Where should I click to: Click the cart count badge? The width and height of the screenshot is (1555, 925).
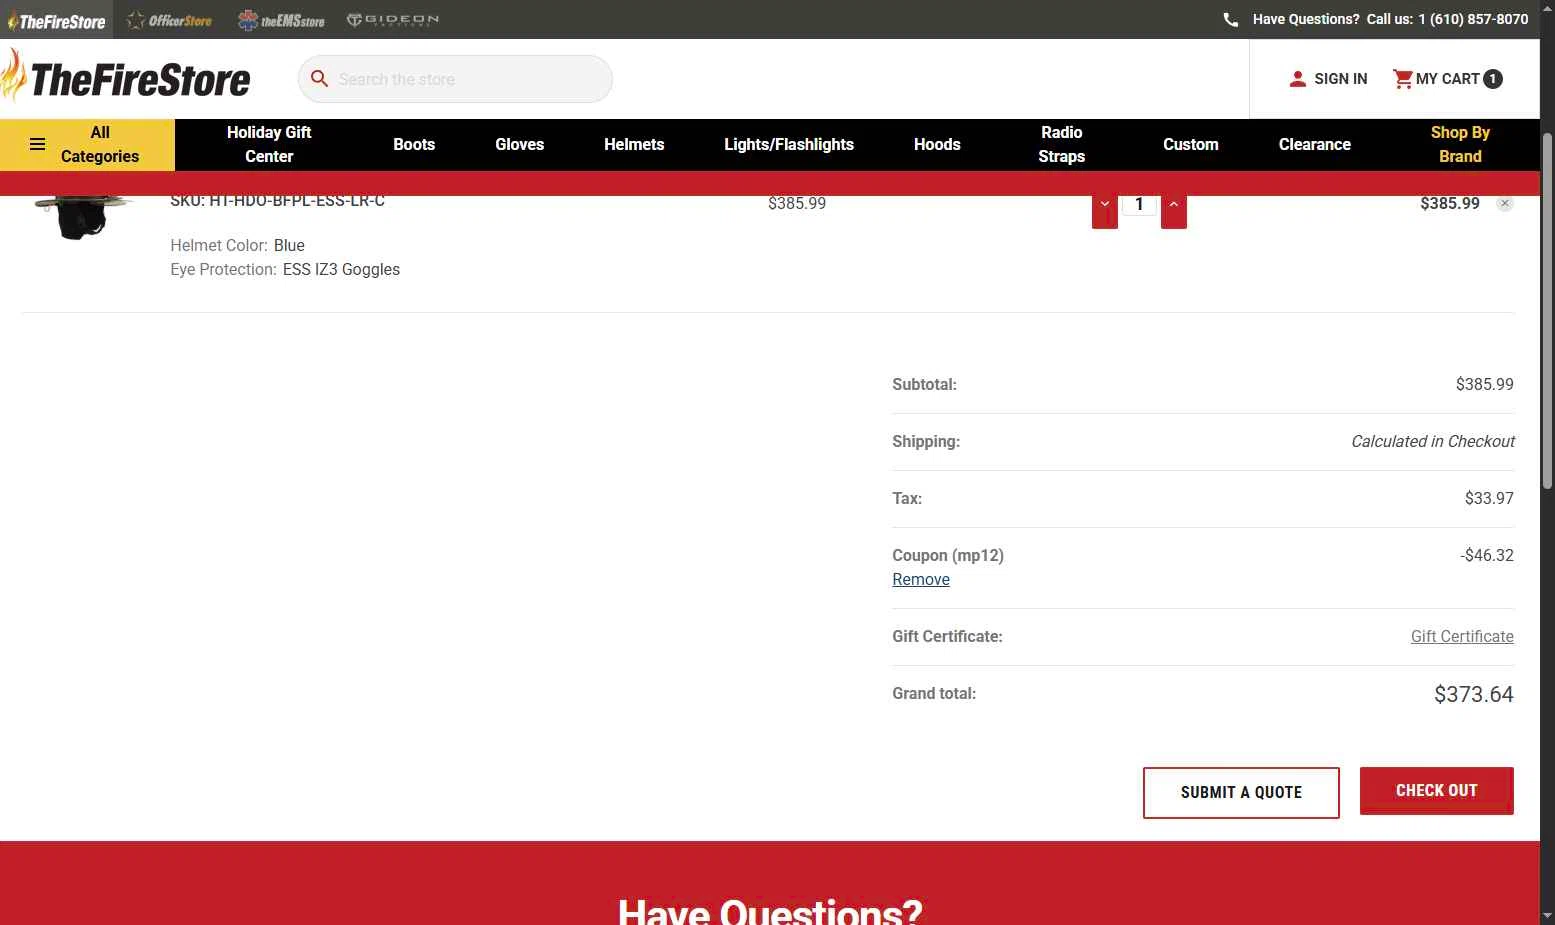pyautogui.click(x=1493, y=79)
